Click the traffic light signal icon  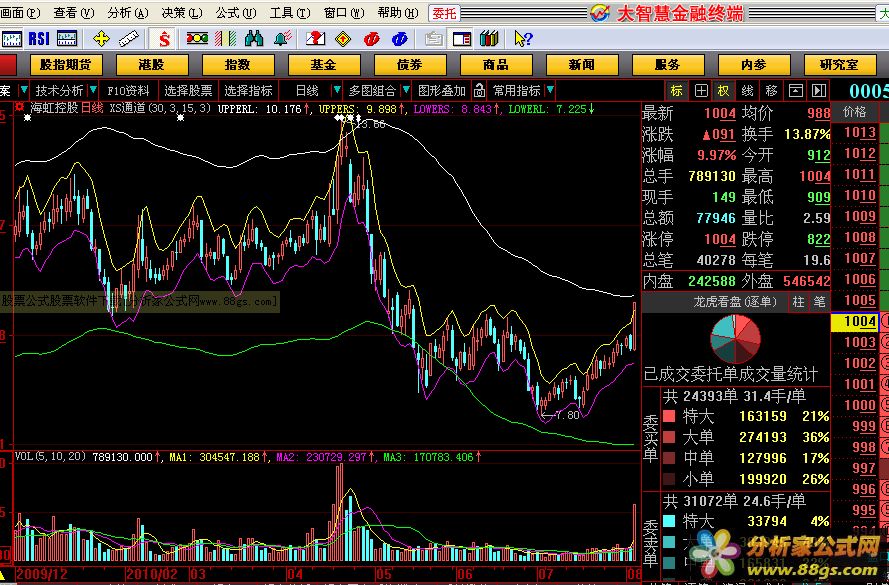click(197, 39)
